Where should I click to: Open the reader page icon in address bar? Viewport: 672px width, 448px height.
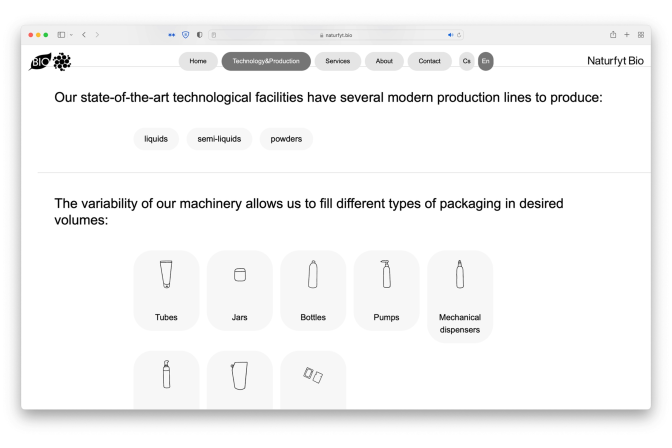pyautogui.click(x=214, y=35)
